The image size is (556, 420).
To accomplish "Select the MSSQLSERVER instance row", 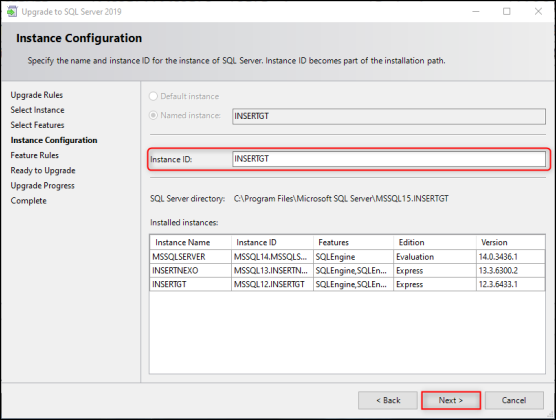I will (x=347, y=256).
